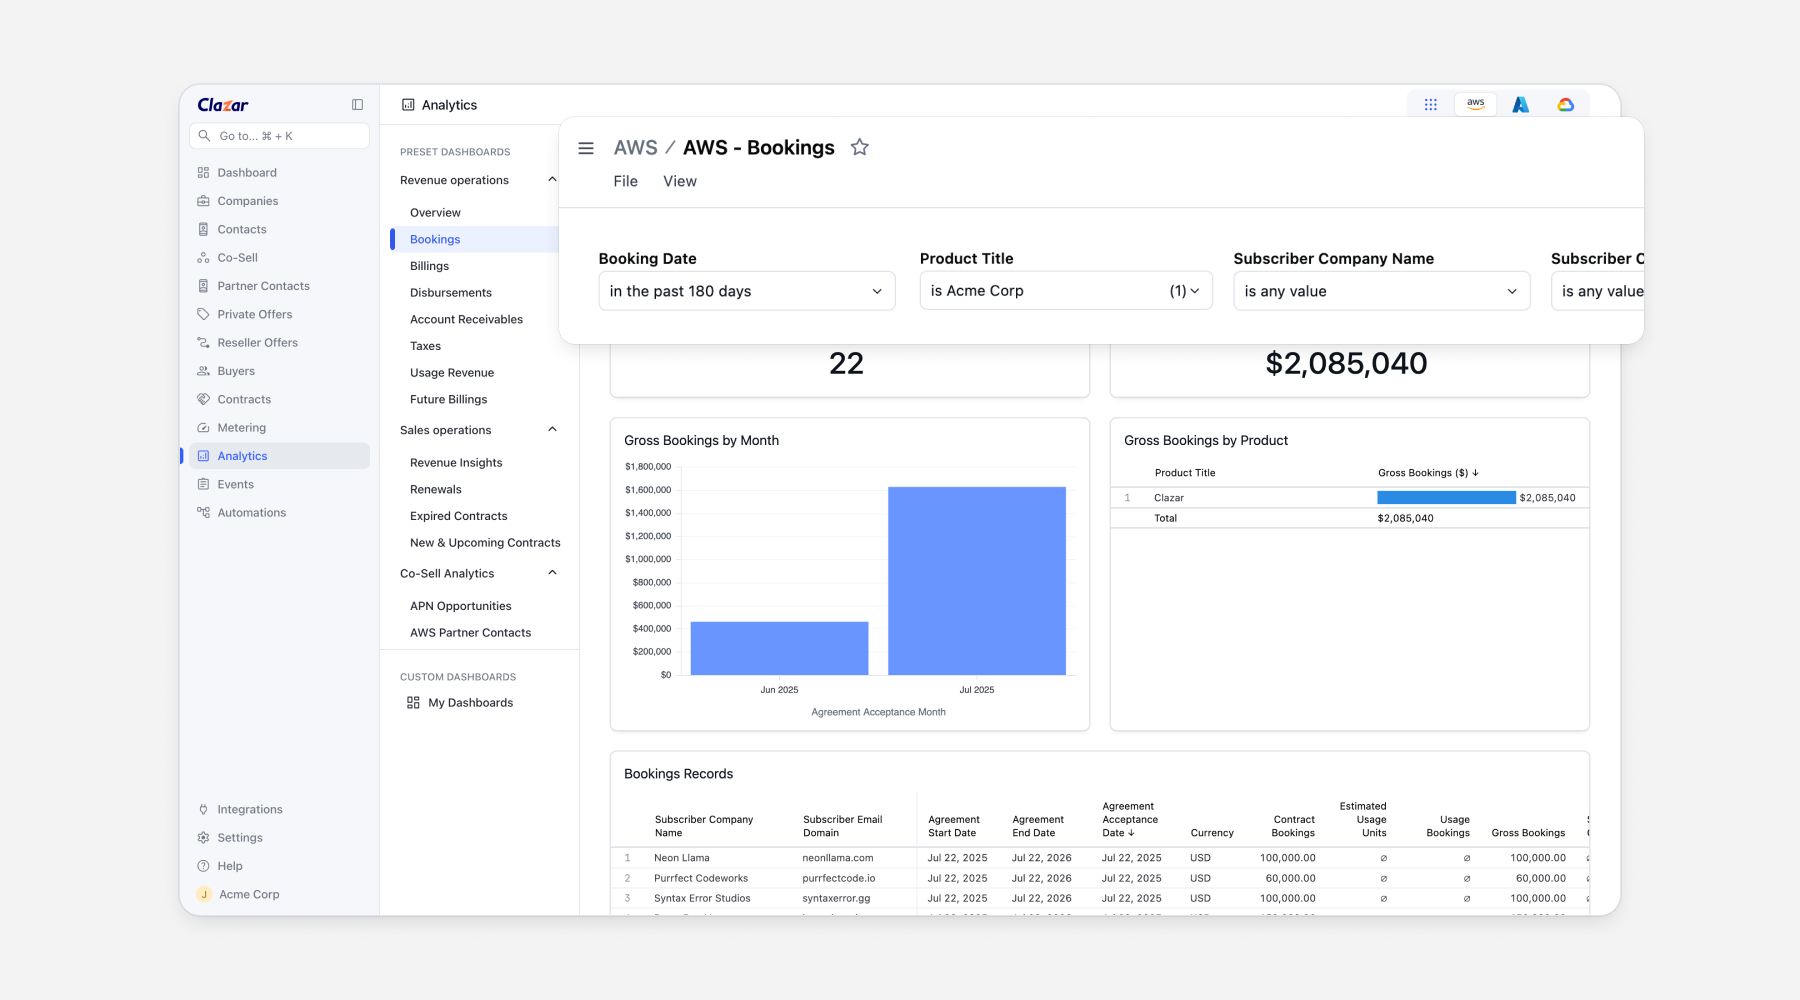This screenshot has height=1000, width=1800.
Task: Open the Account Receivables dashboard
Action: (x=467, y=320)
